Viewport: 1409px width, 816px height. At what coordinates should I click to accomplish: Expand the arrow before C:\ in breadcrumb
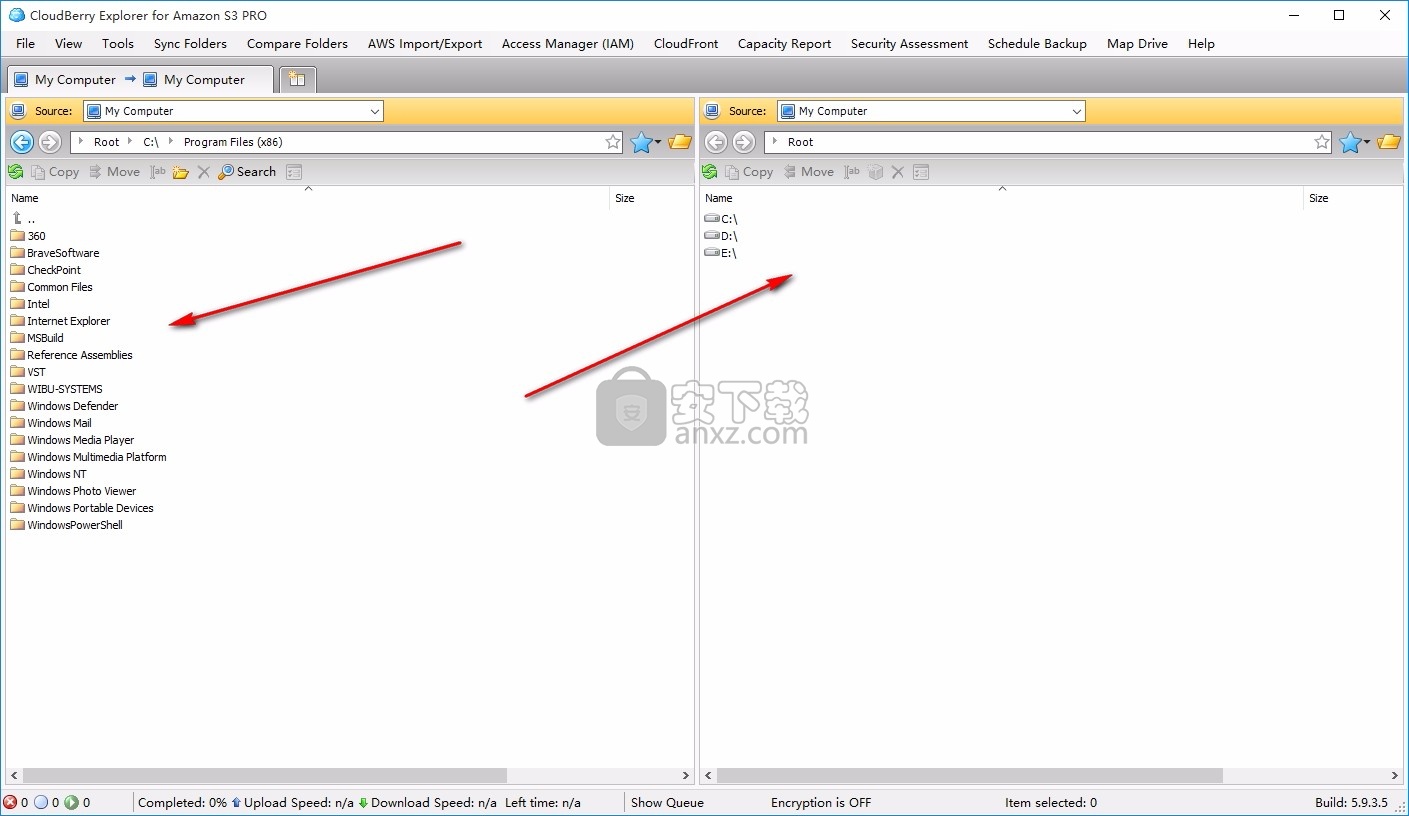(130, 142)
